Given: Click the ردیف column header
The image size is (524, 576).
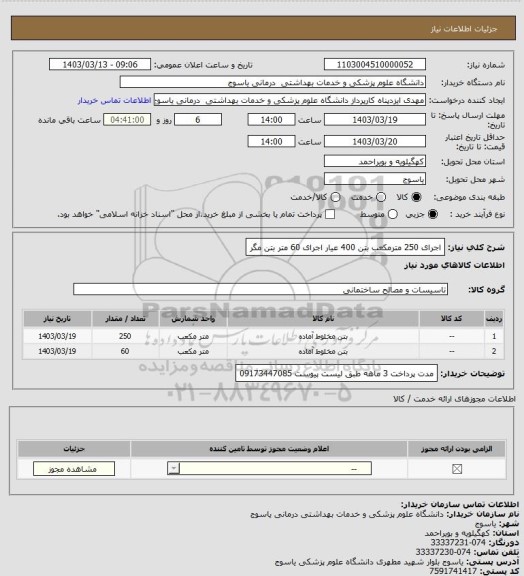Looking at the screenshot, I should [494, 319].
